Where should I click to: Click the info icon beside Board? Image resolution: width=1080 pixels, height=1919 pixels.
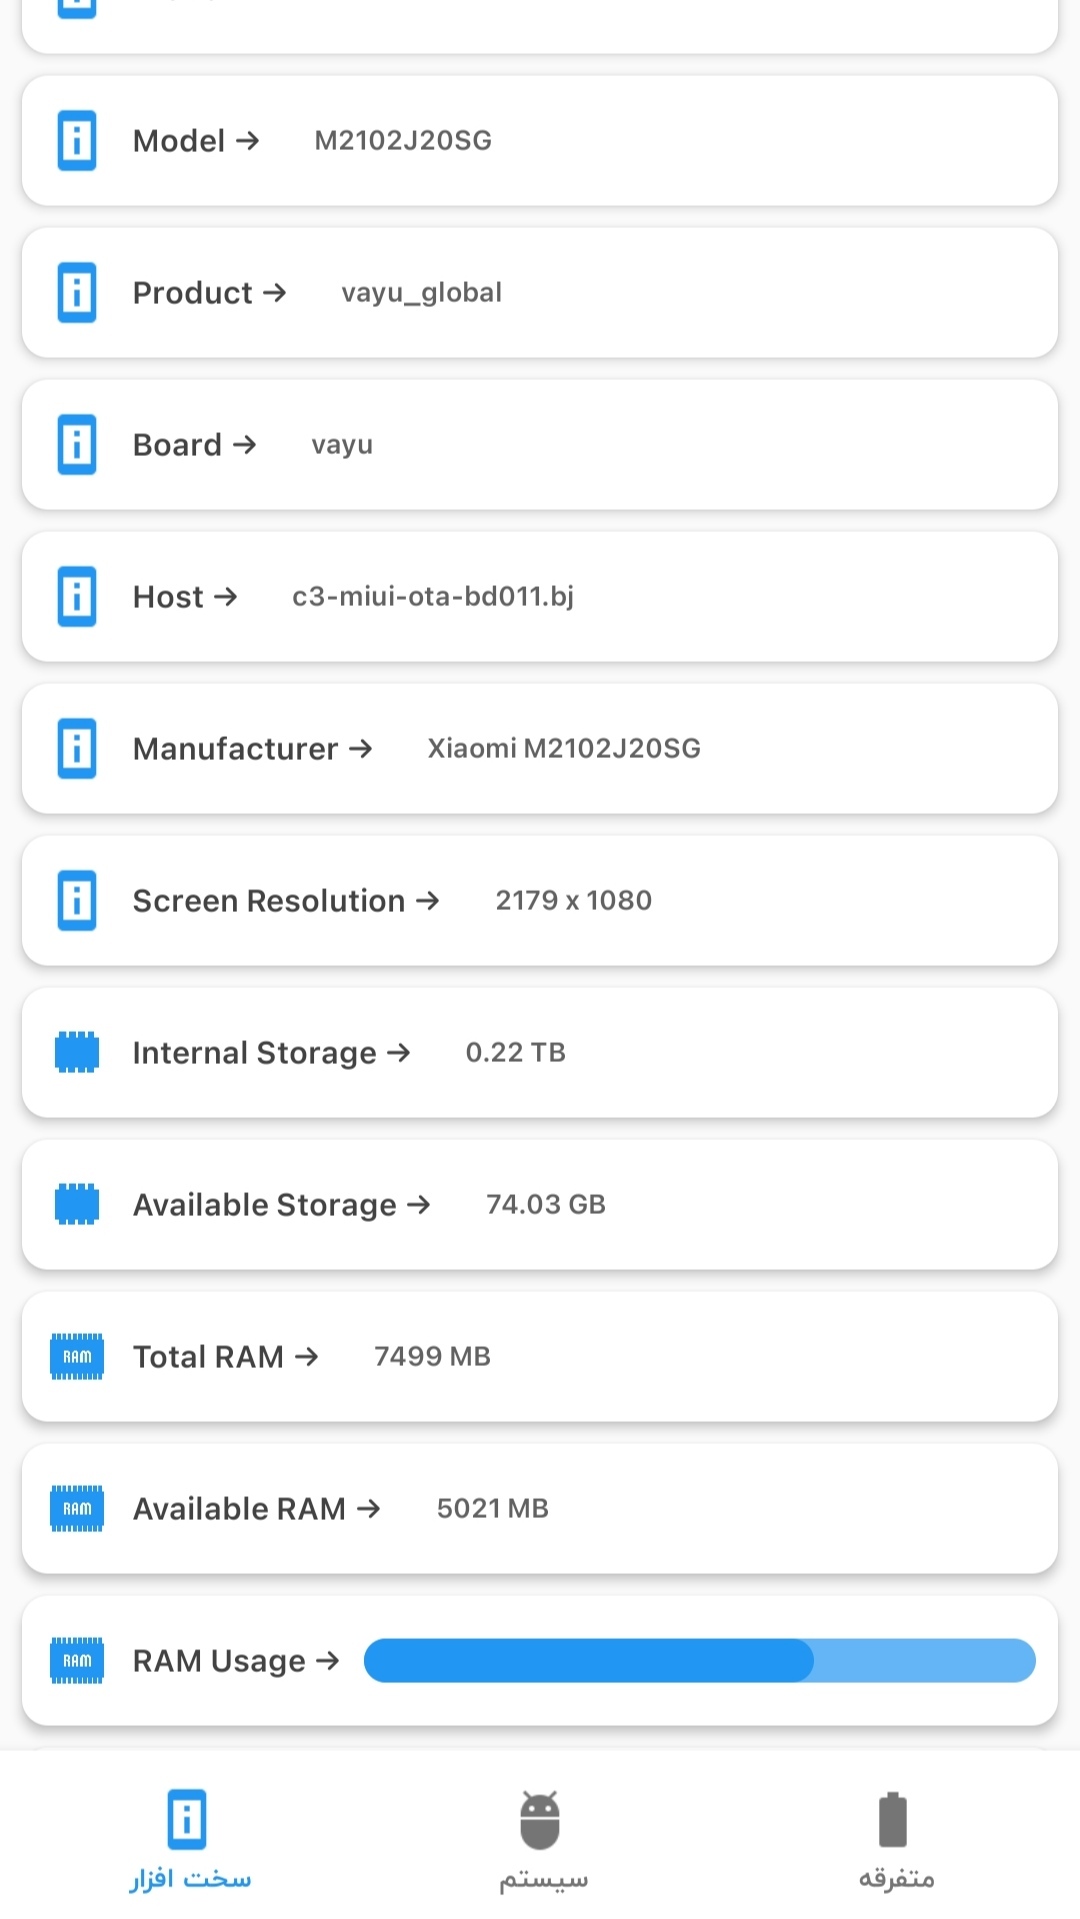coord(77,445)
